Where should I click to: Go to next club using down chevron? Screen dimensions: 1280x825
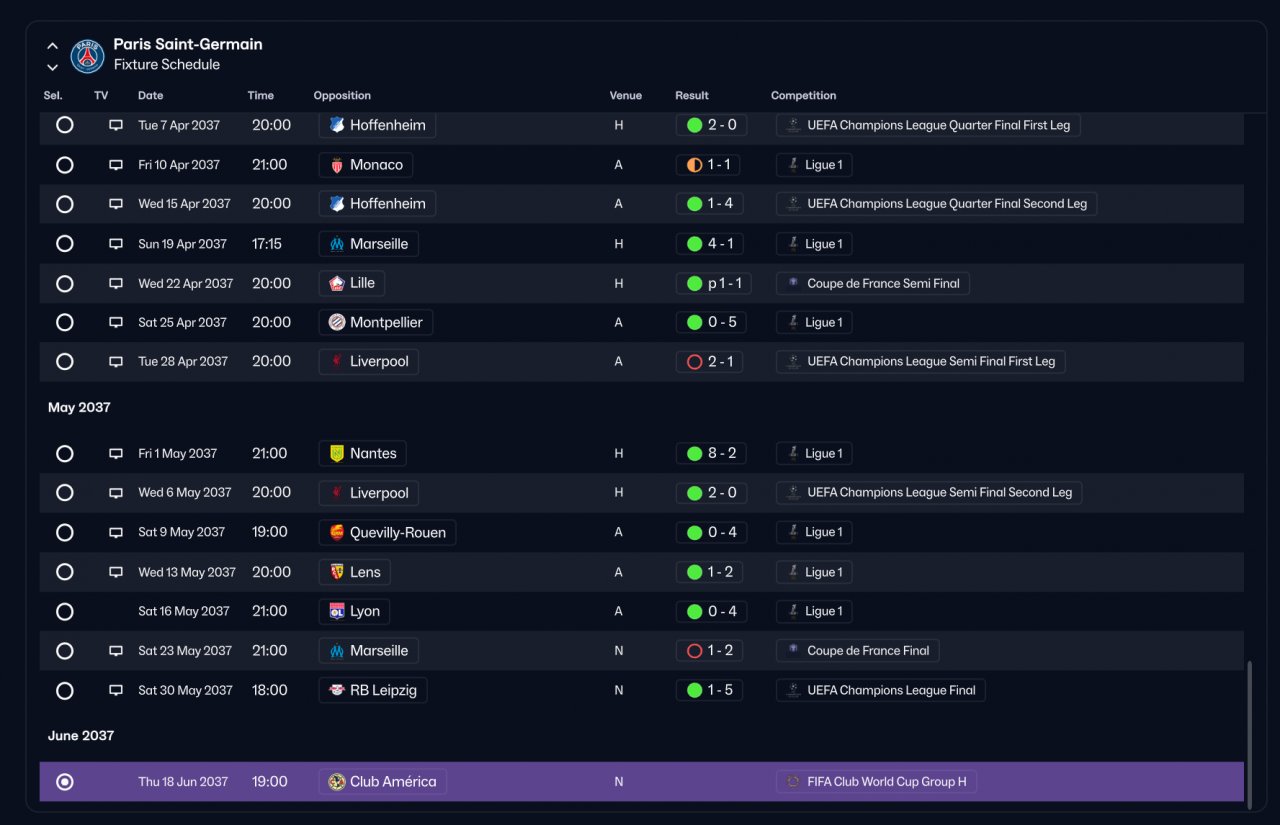click(53, 68)
